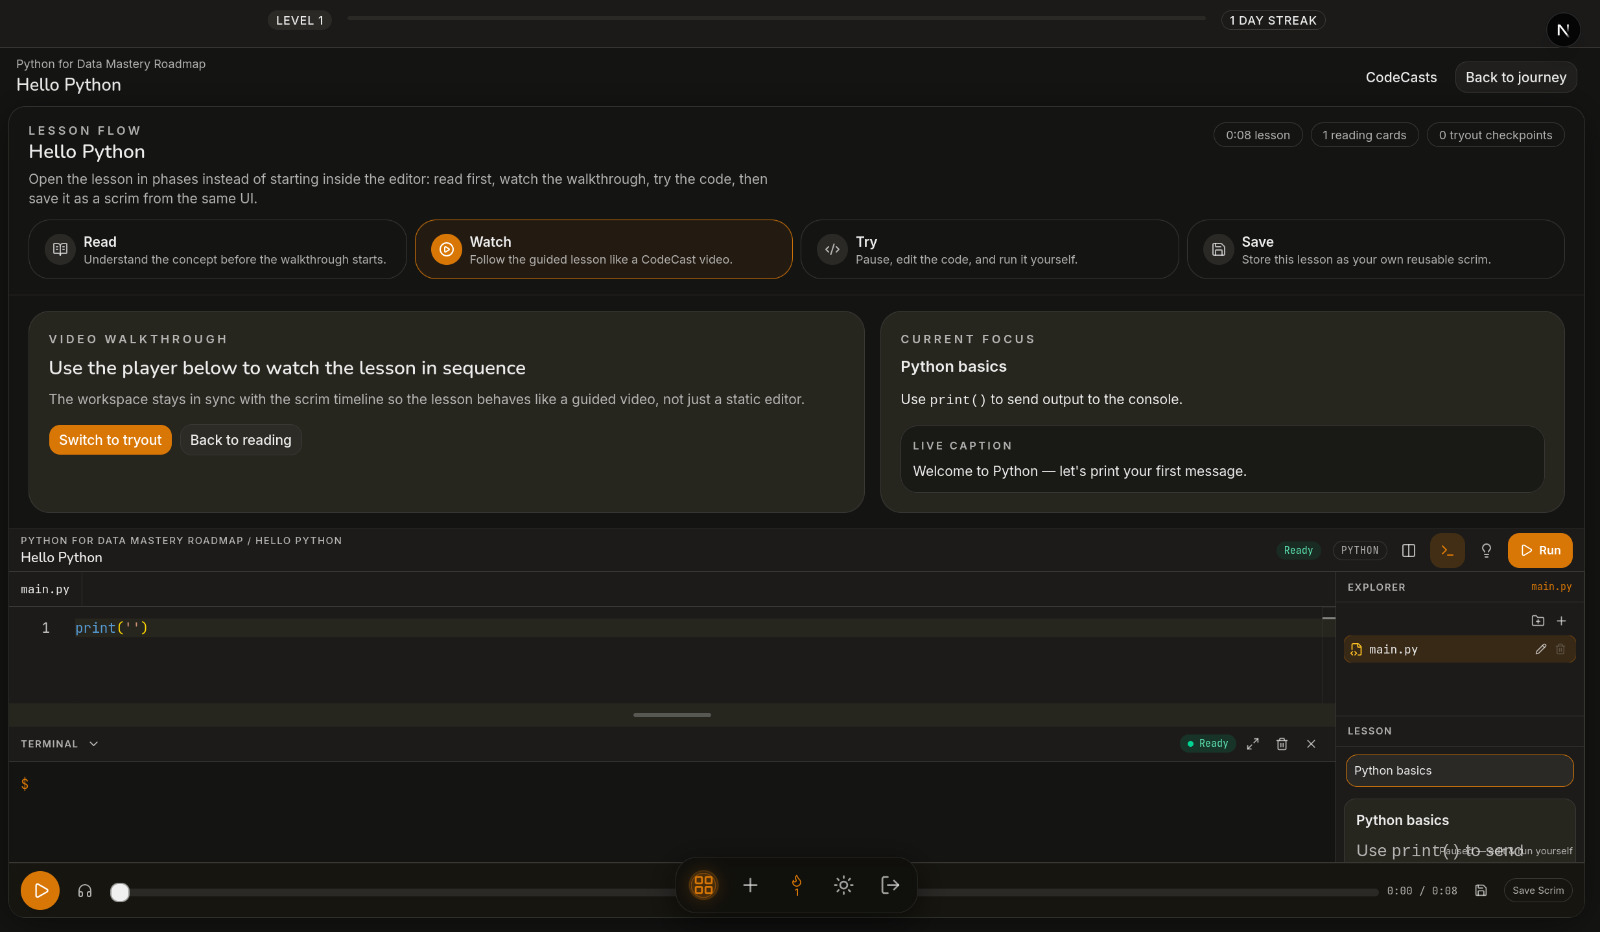Click the 1 DAY STREAK badge
This screenshot has height=932, width=1600.
click(x=1273, y=20)
